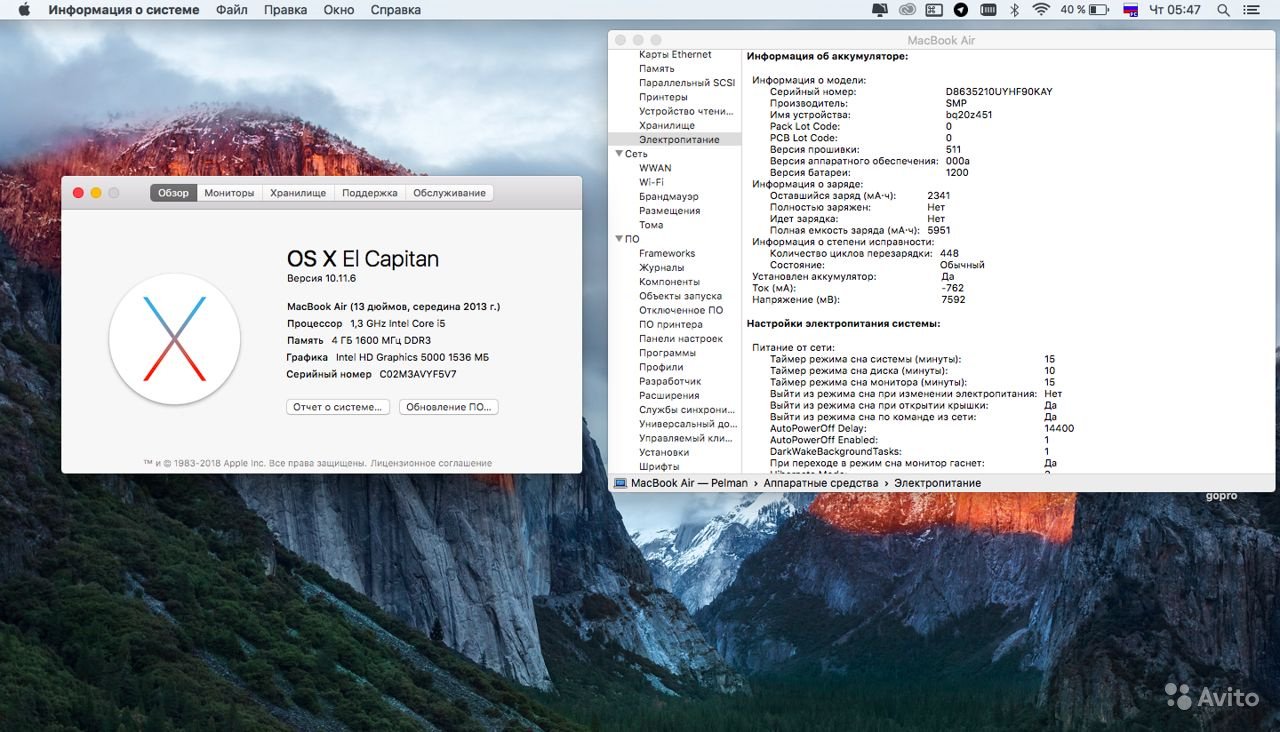Switch to the "Обслуживание" tab

450,193
